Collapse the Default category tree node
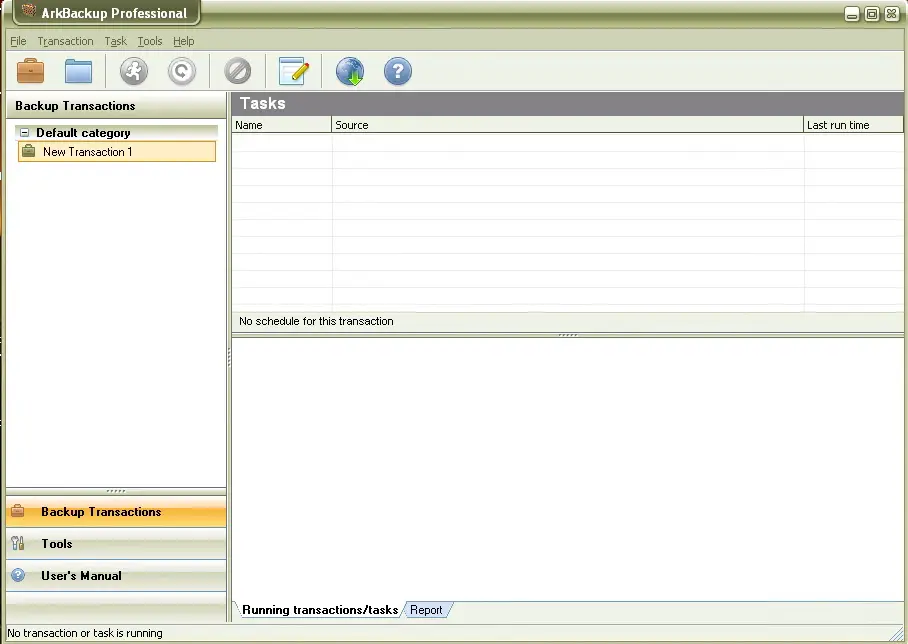Image resolution: width=908 pixels, height=644 pixels. (24, 133)
